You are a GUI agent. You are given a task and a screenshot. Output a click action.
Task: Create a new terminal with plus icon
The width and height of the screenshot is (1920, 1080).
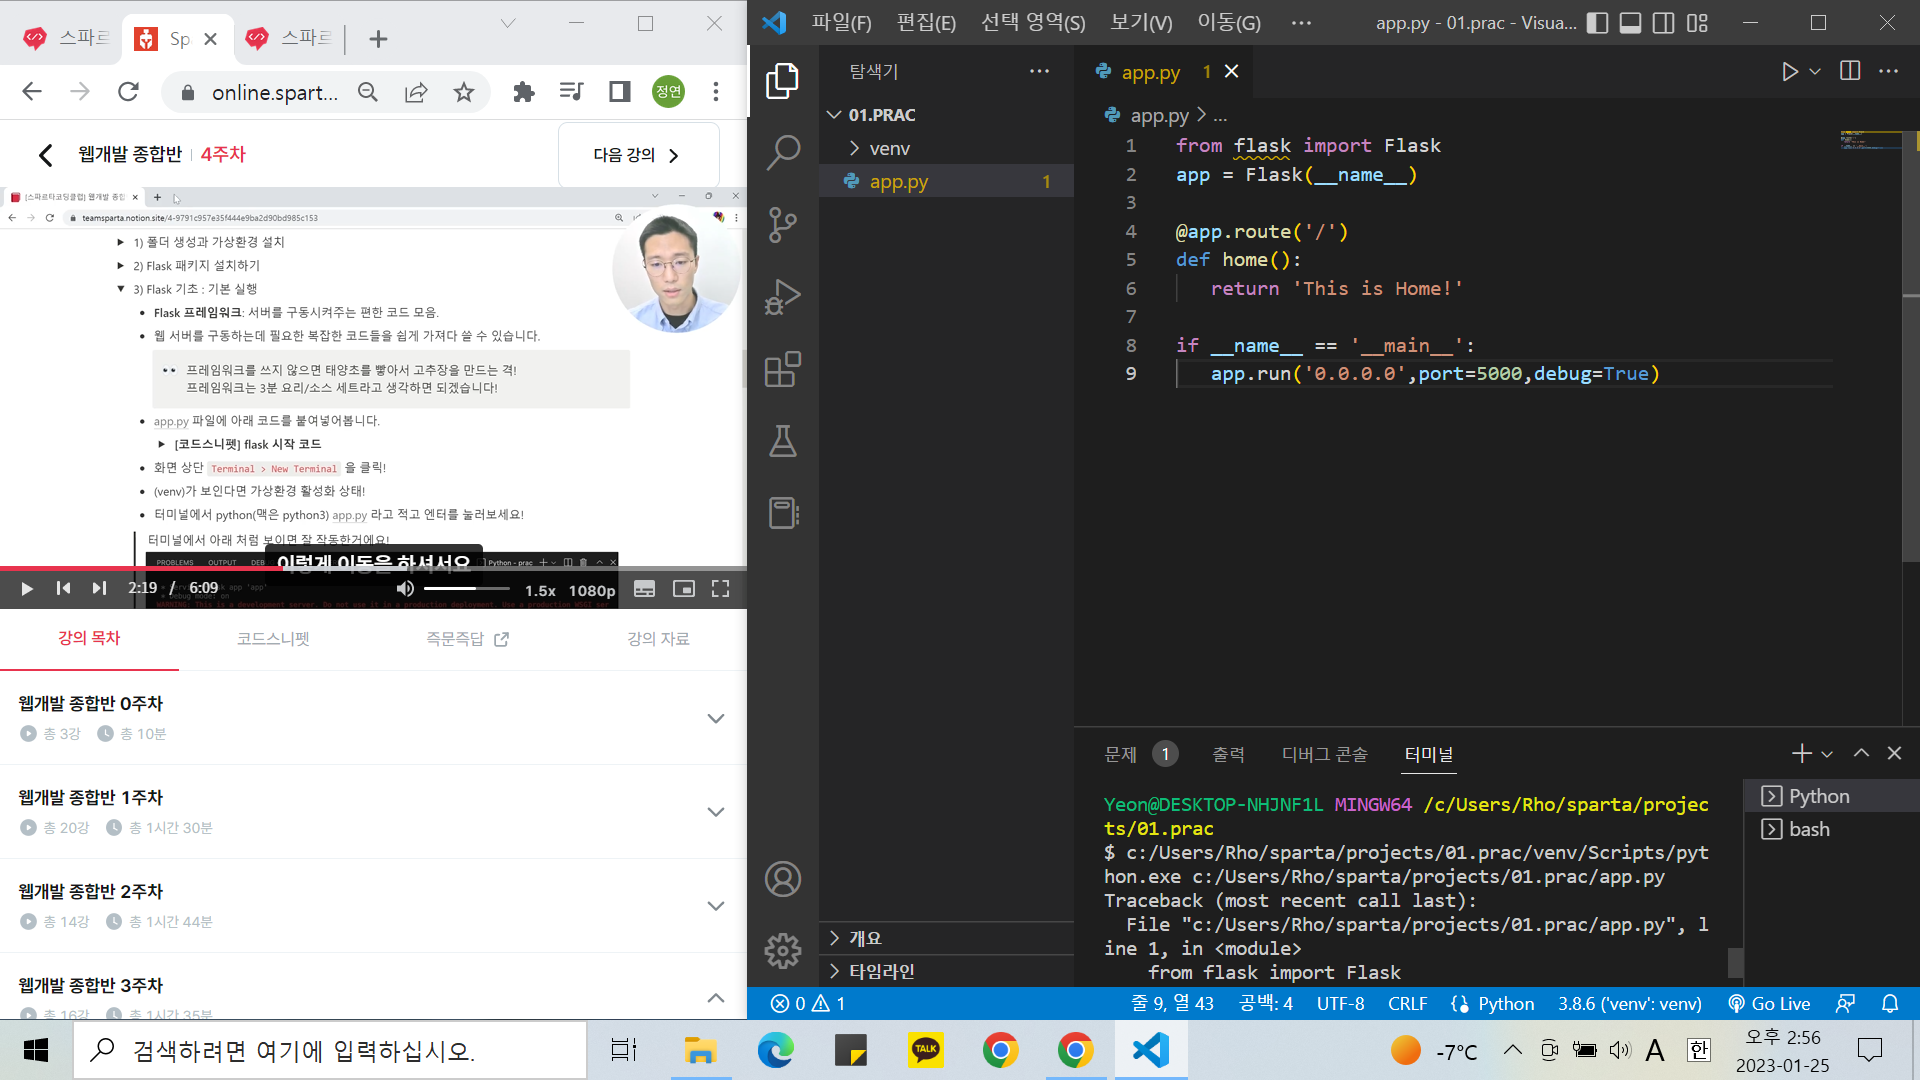[1802, 753]
